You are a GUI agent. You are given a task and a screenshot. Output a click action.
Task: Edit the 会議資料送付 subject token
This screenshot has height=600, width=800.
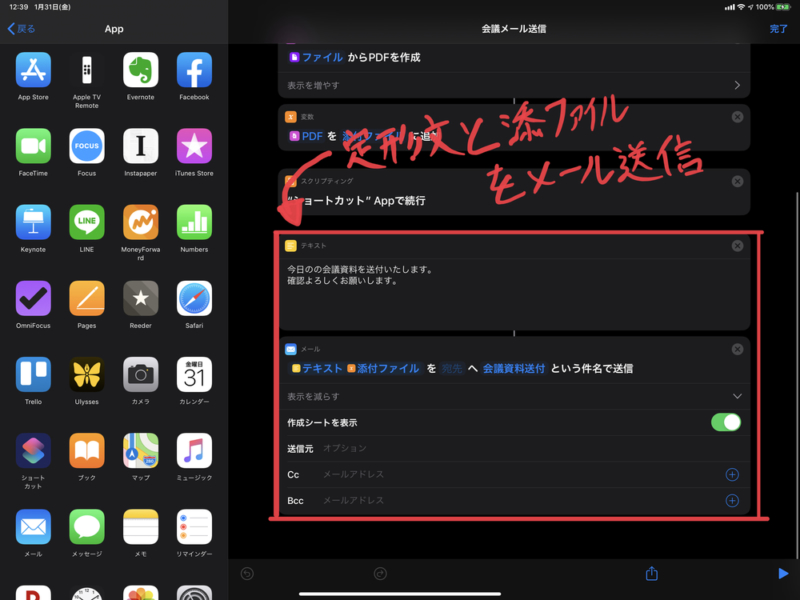(x=514, y=368)
